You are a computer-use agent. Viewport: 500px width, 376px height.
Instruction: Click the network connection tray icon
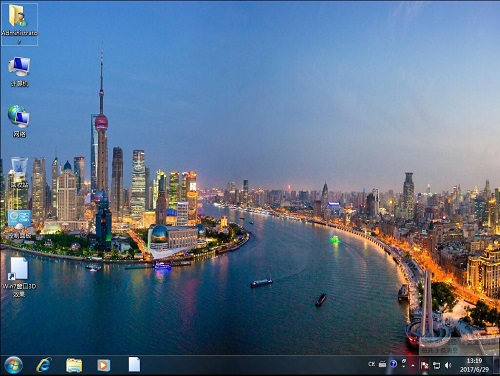click(436, 366)
